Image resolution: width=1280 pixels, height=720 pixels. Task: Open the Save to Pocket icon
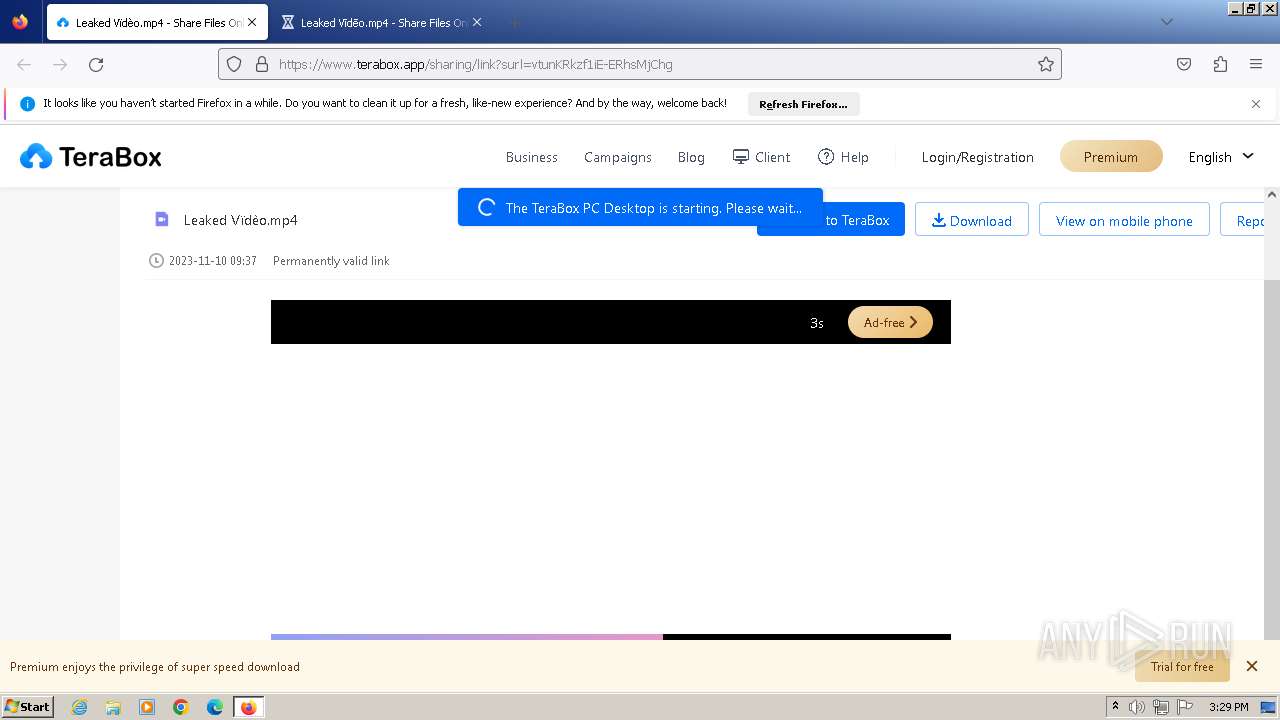[1184, 64]
